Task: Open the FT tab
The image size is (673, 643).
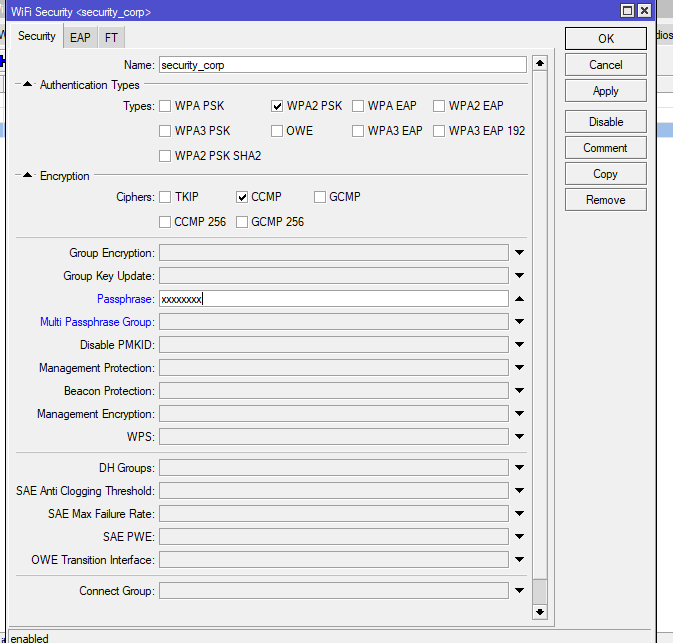Action: [111, 38]
